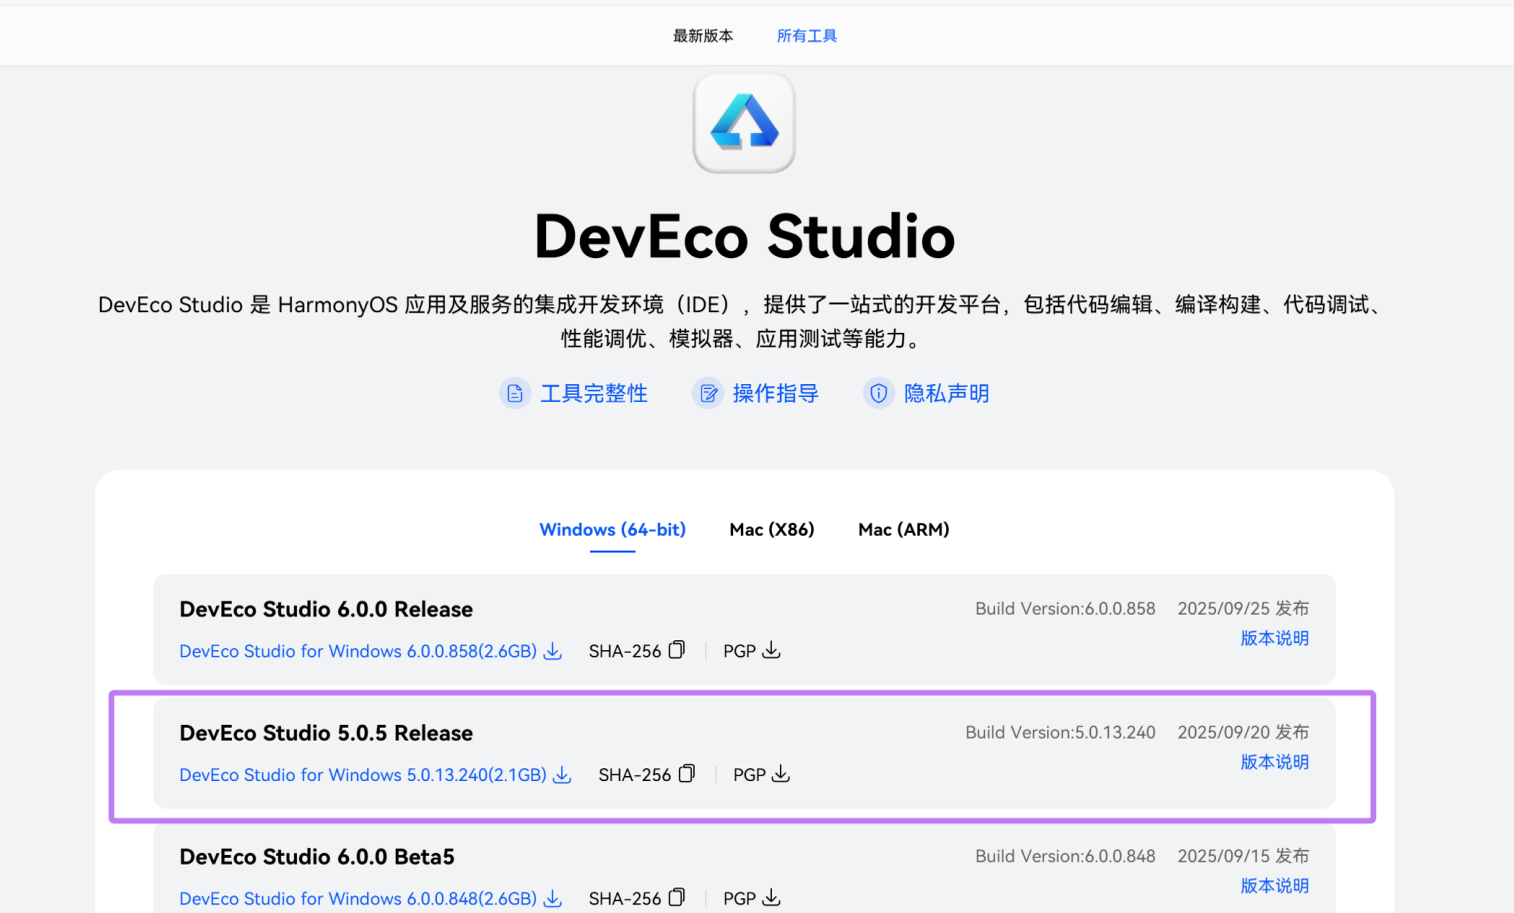
Task: Click PGP label in 6.0.0 Release row
Action: point(739,651)
